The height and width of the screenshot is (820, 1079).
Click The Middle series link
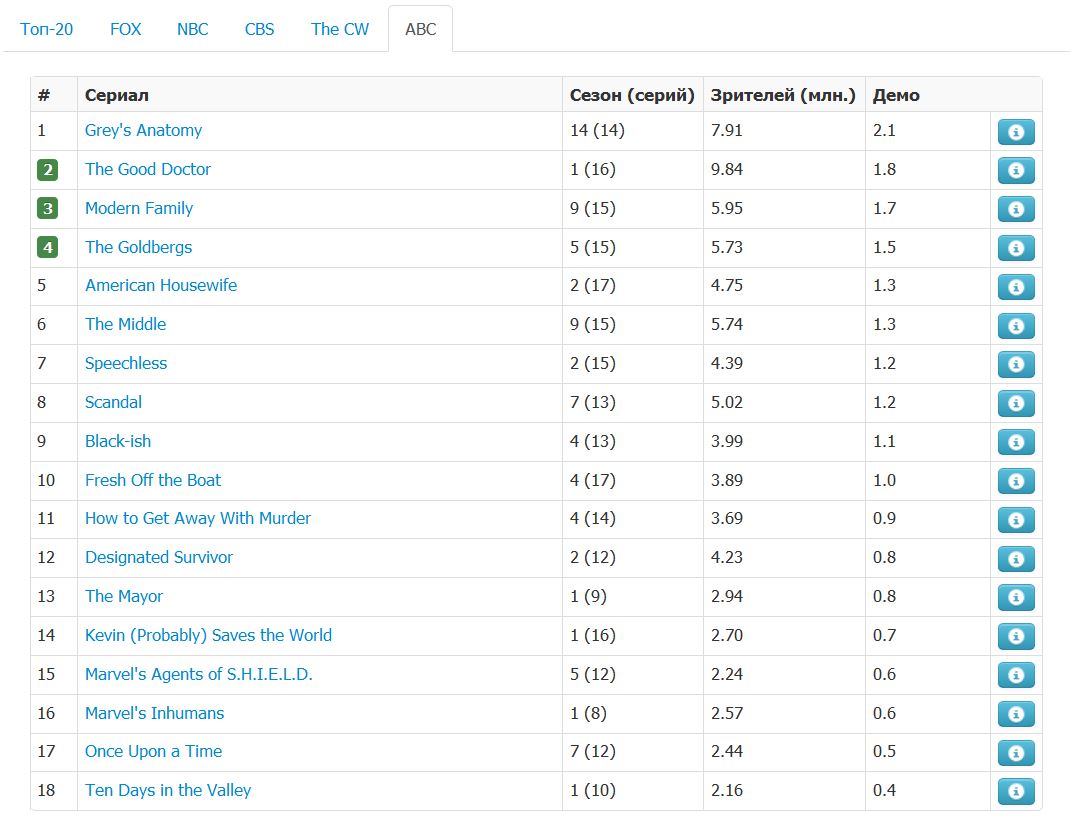coord(125,324)
